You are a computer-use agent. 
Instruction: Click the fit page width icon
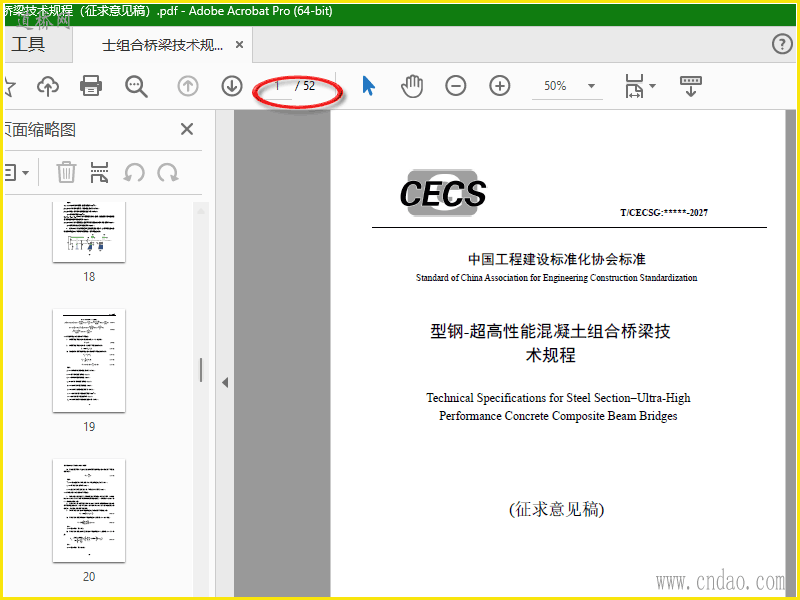click(634, 86)
